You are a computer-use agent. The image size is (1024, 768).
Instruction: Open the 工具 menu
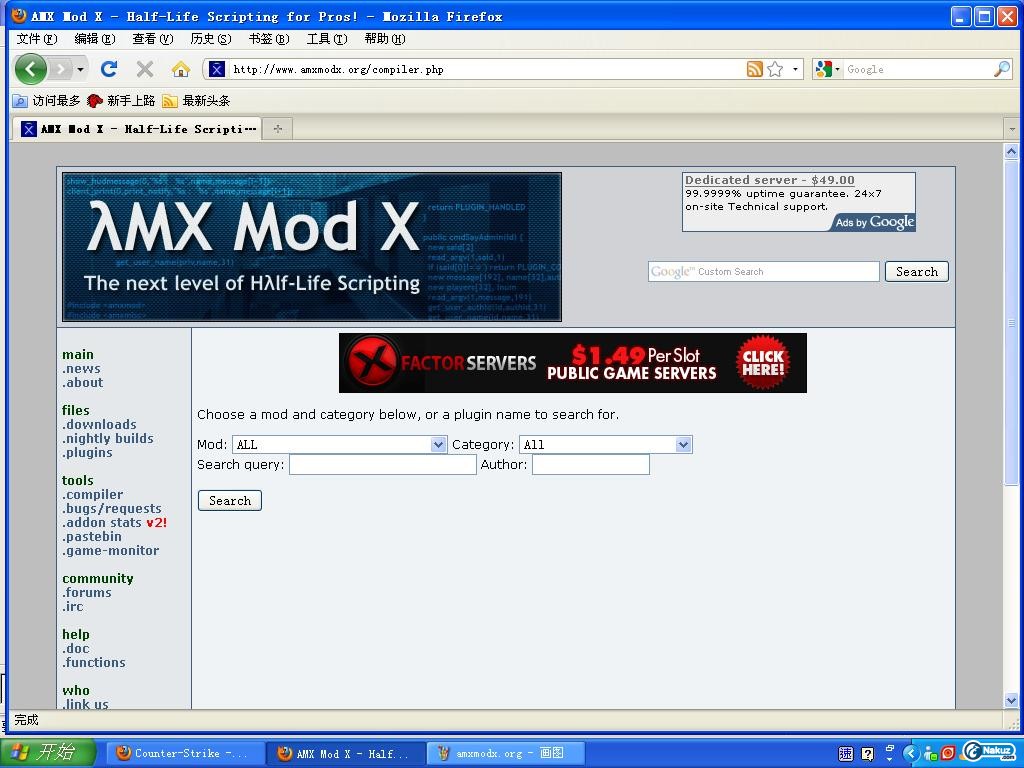pyautogui.click(x=327, y=39)
